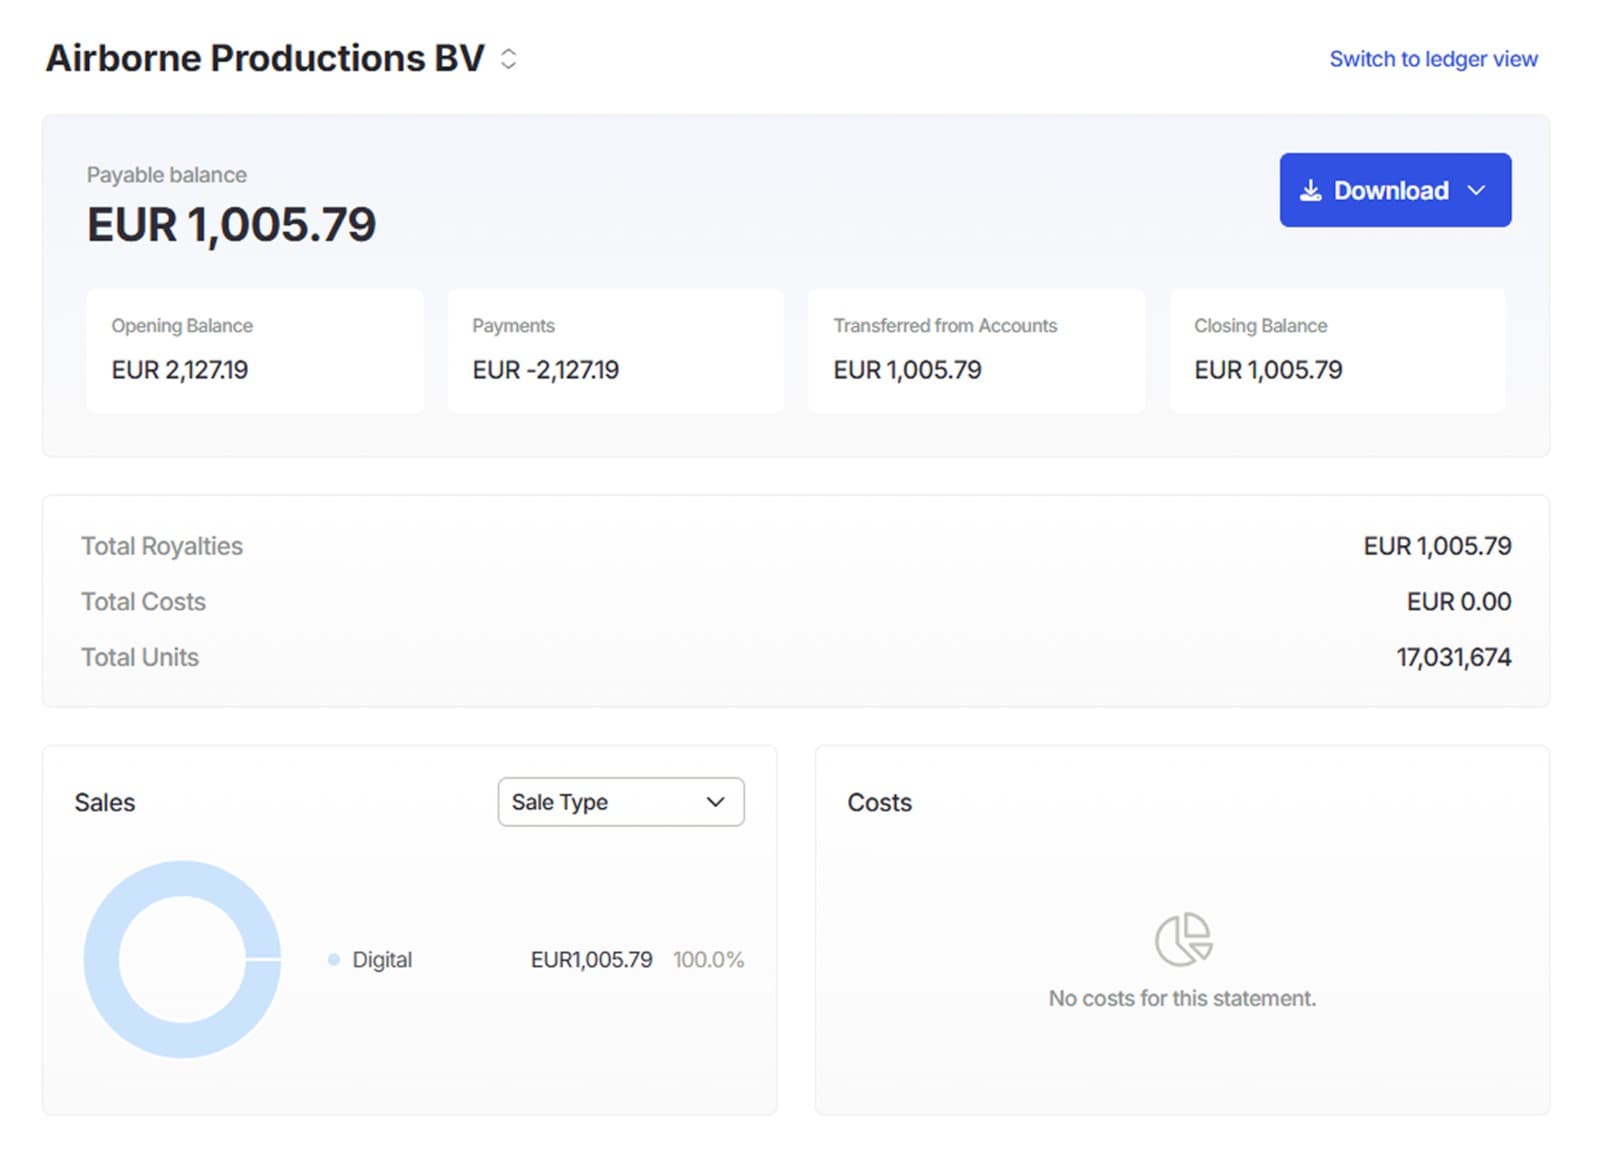Select the Opening Balance card
This screenshot has width=1600, height=1165.
pyautogui.click(x=255, y=351)
